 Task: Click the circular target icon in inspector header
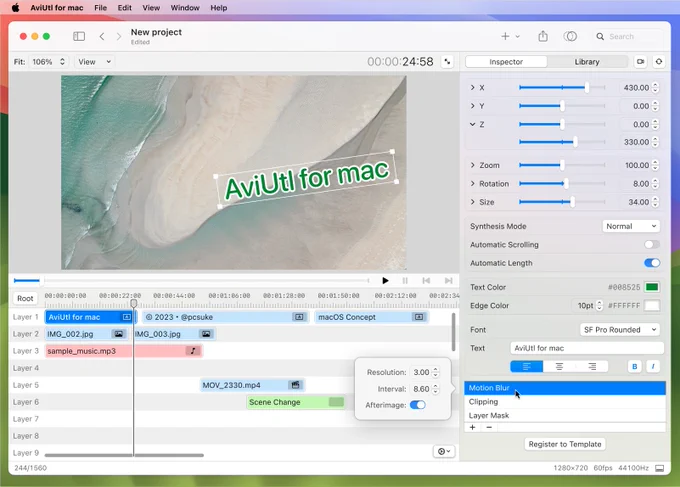[659, 62]
